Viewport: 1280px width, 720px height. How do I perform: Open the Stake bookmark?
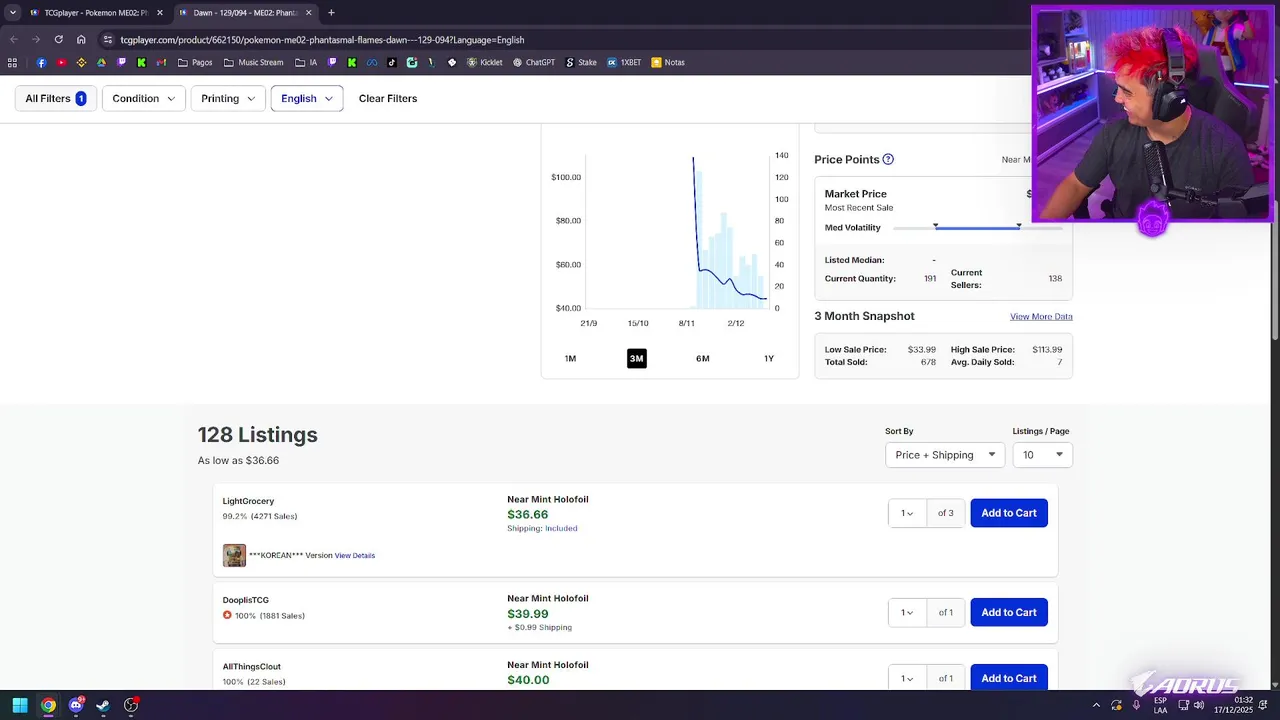(580, 62)
